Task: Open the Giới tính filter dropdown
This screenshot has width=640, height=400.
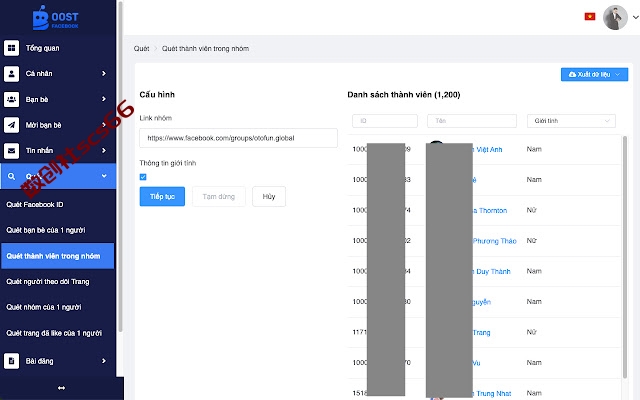Action: [571, 121]
